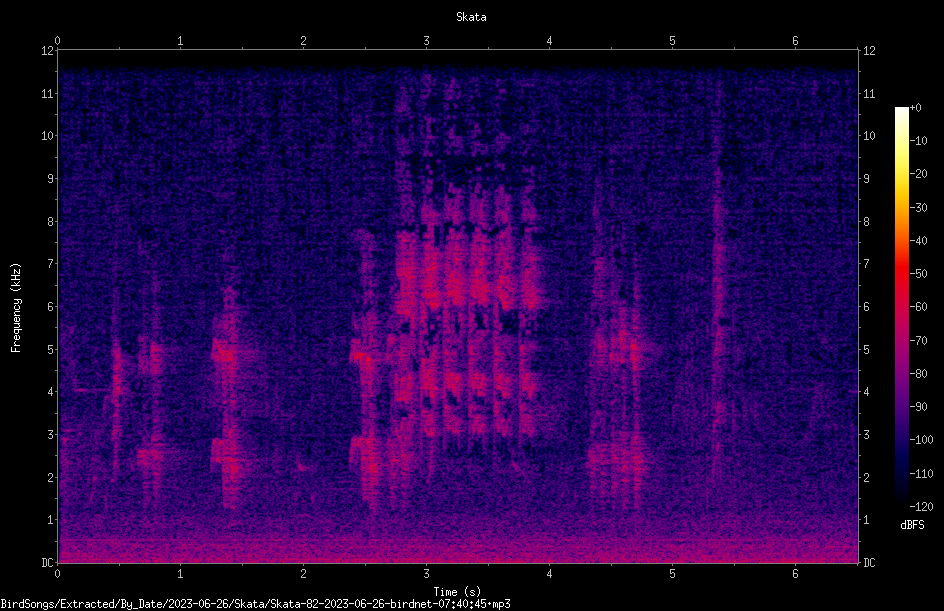
Task: Click the "Time (s)" axis label
Action: pos(457,592)
